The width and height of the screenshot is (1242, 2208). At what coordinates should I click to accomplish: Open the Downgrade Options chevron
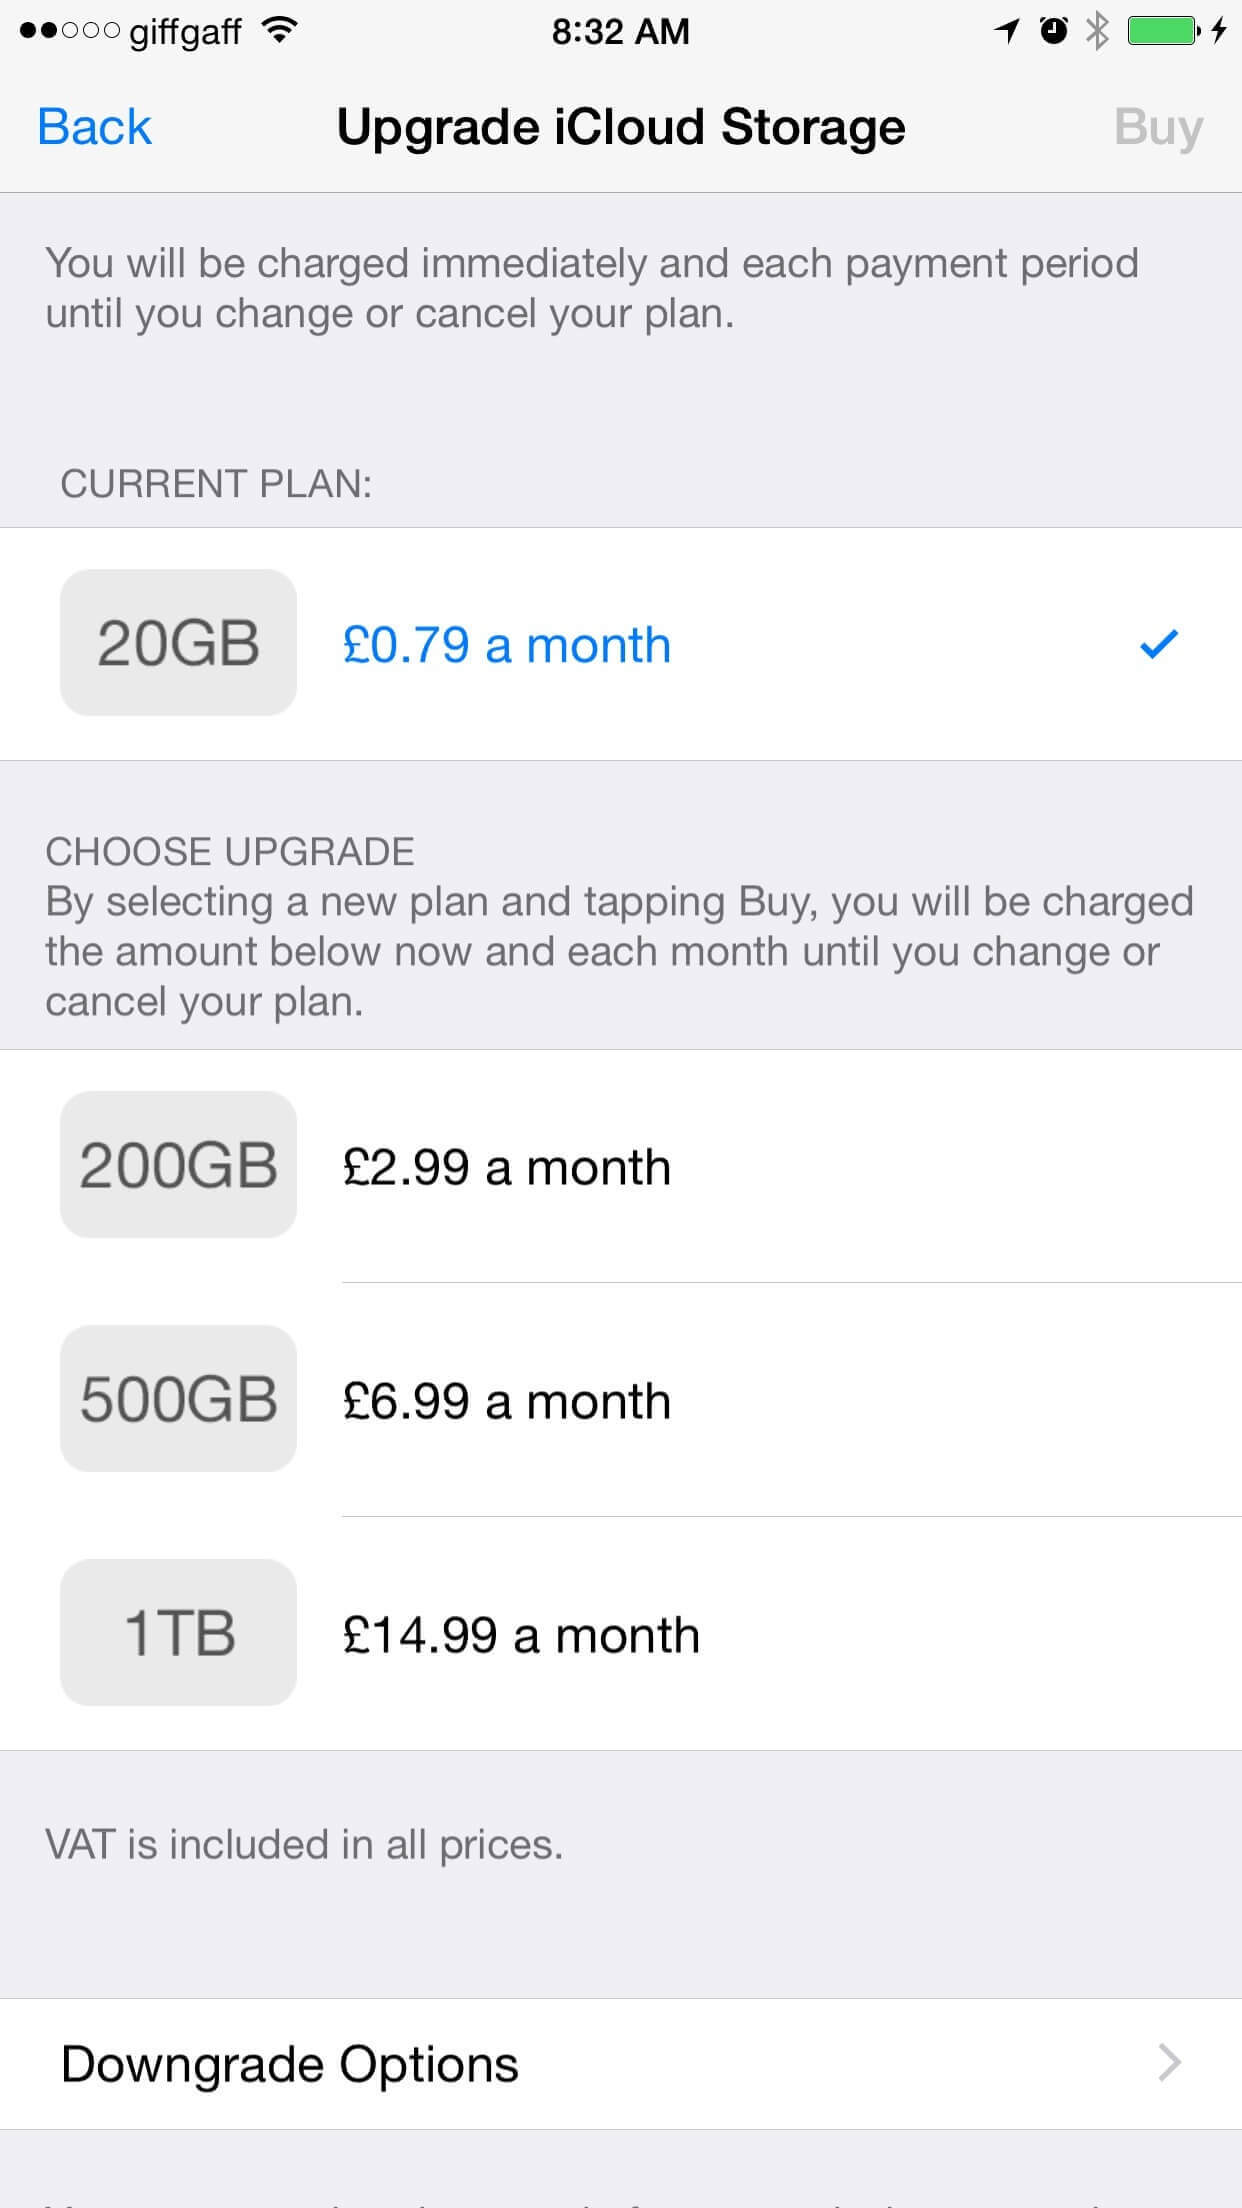1169,2063
